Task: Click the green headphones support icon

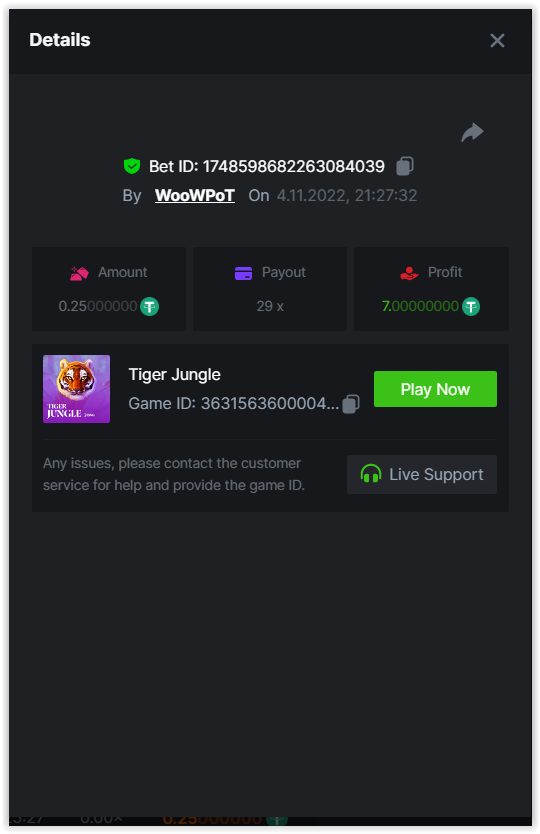Action: [x=371, y=473]
